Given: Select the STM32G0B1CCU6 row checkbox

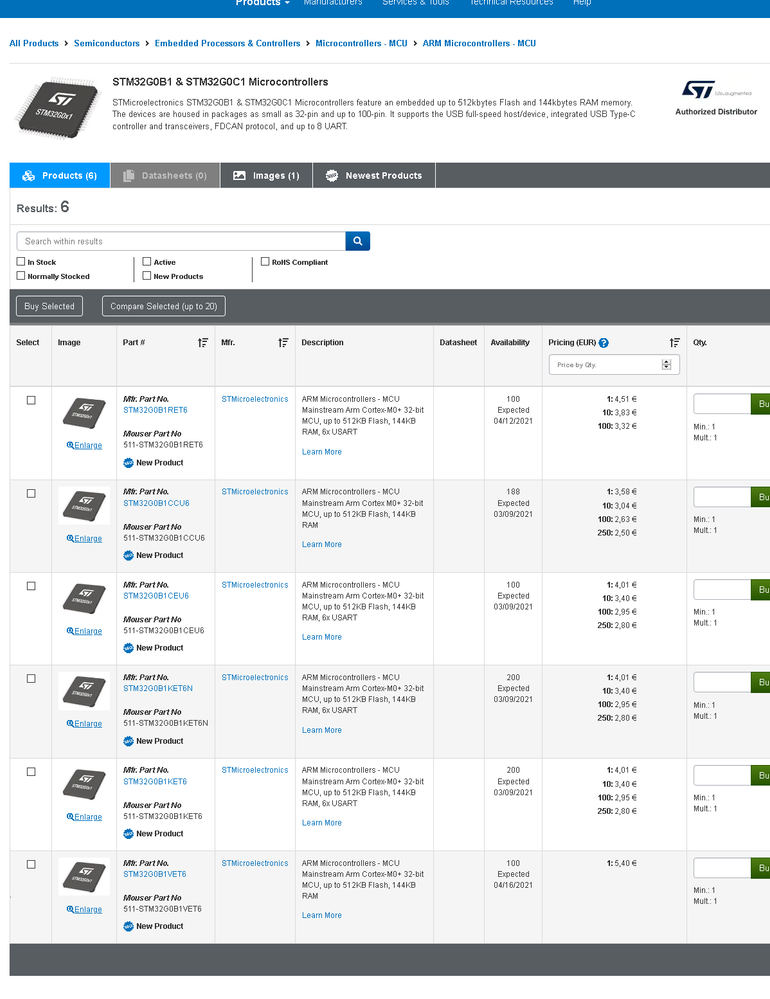Looking at the screenshot, I should (x=31, y=493).
